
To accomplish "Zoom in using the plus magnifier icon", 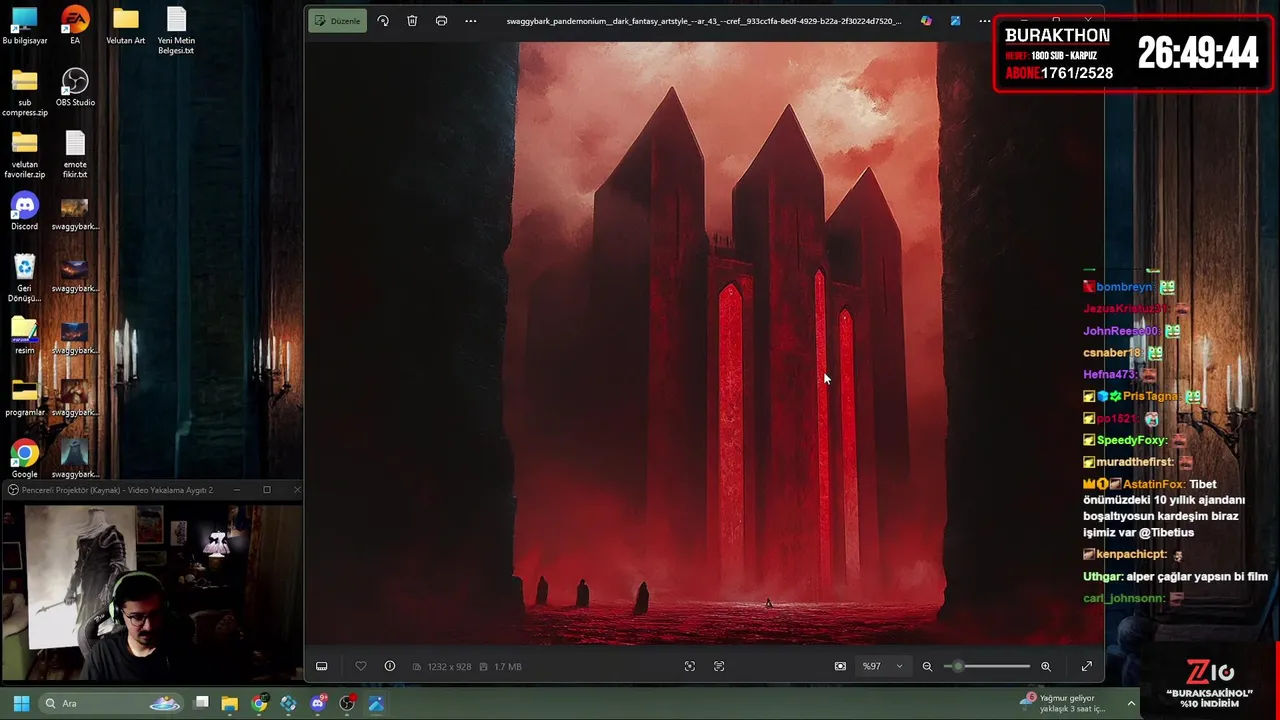I will pos(1046,666).
